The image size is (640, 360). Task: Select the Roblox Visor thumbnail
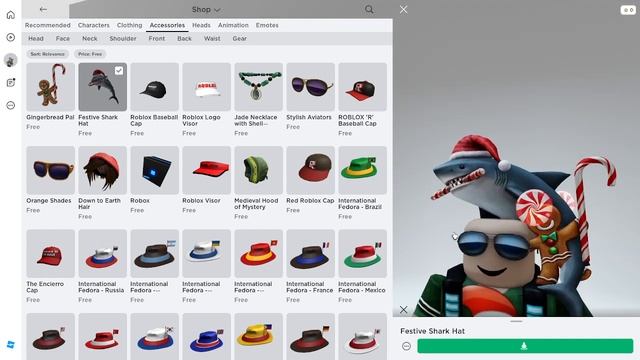pyautogui.click(x=207, y=170)
